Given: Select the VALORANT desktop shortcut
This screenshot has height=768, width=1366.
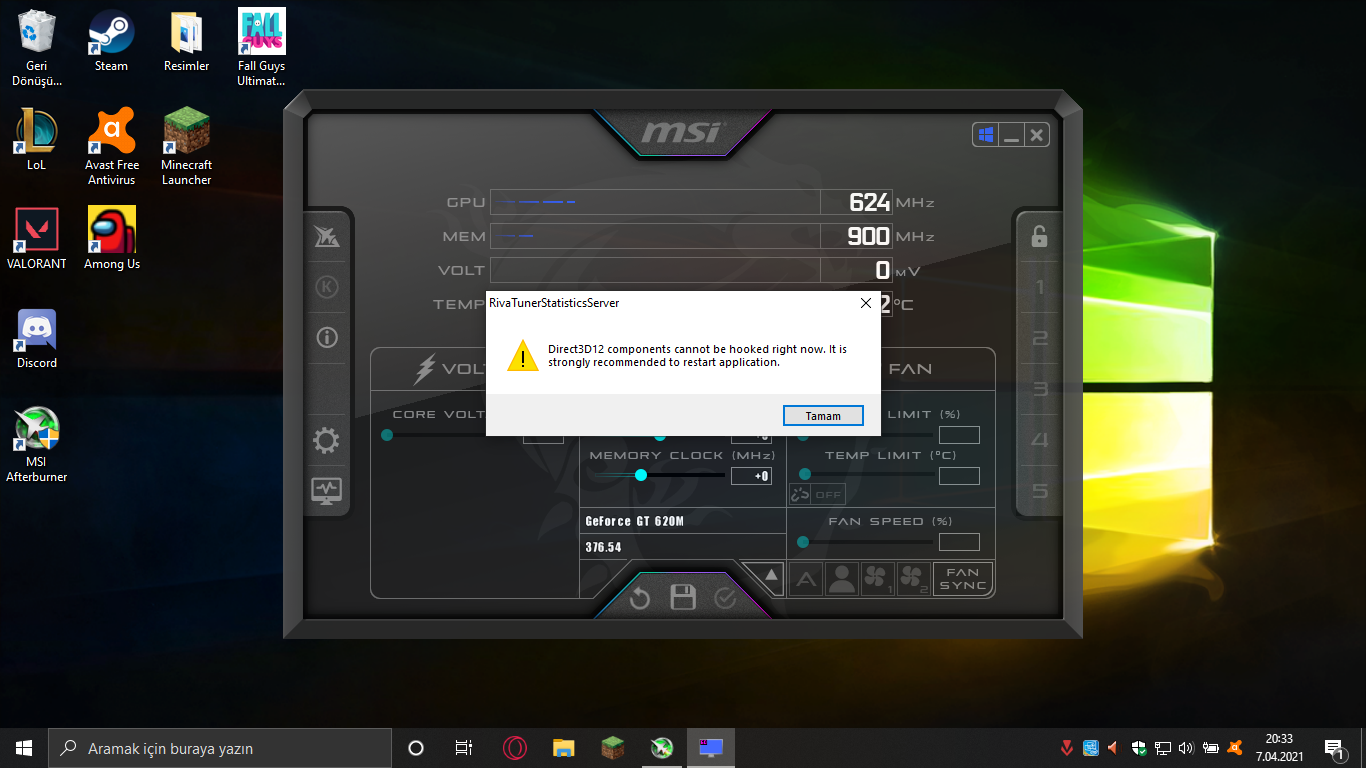Looking at the screenshot, I should coord(37,239).
